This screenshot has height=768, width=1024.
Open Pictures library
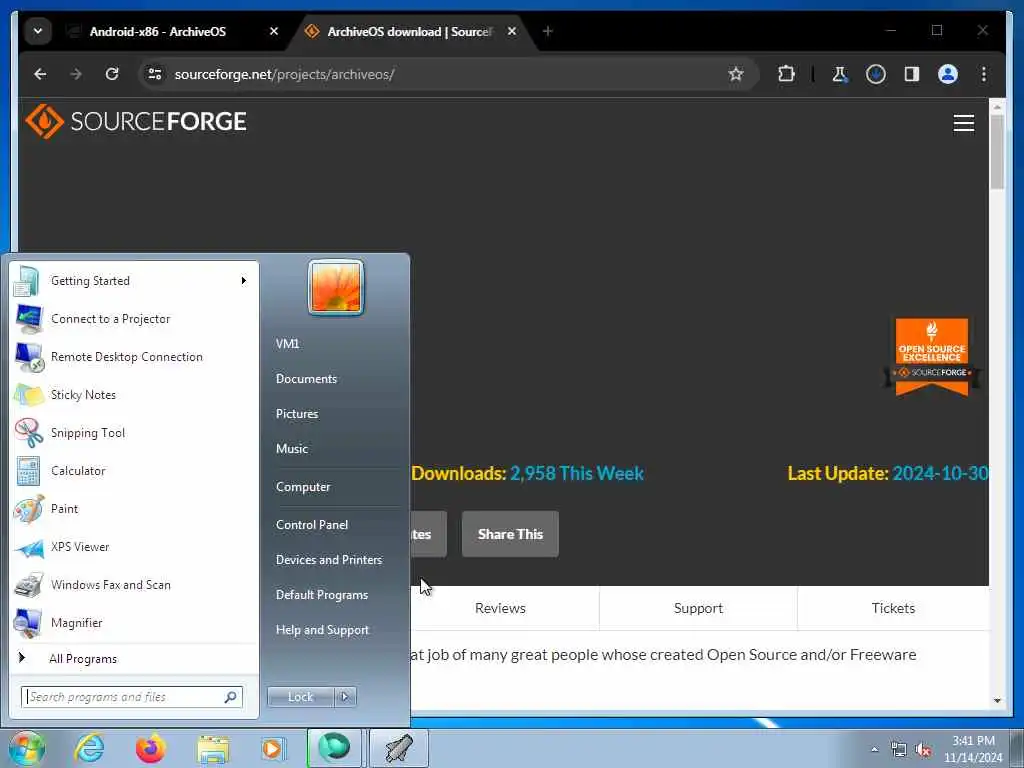297,414
